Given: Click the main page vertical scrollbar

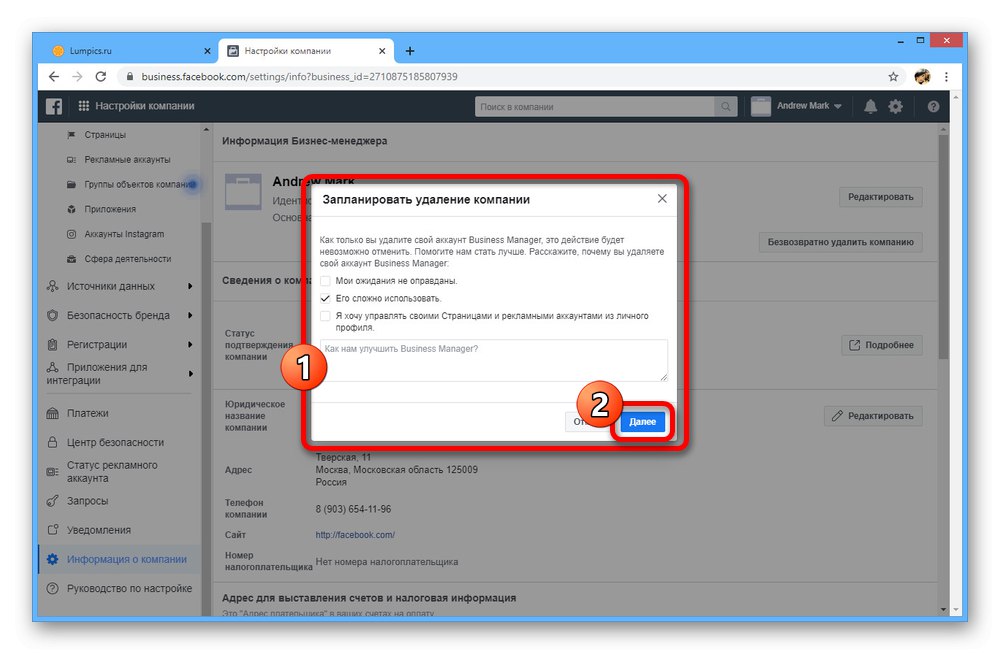Looking at the screenshot, I should point(943,246).
